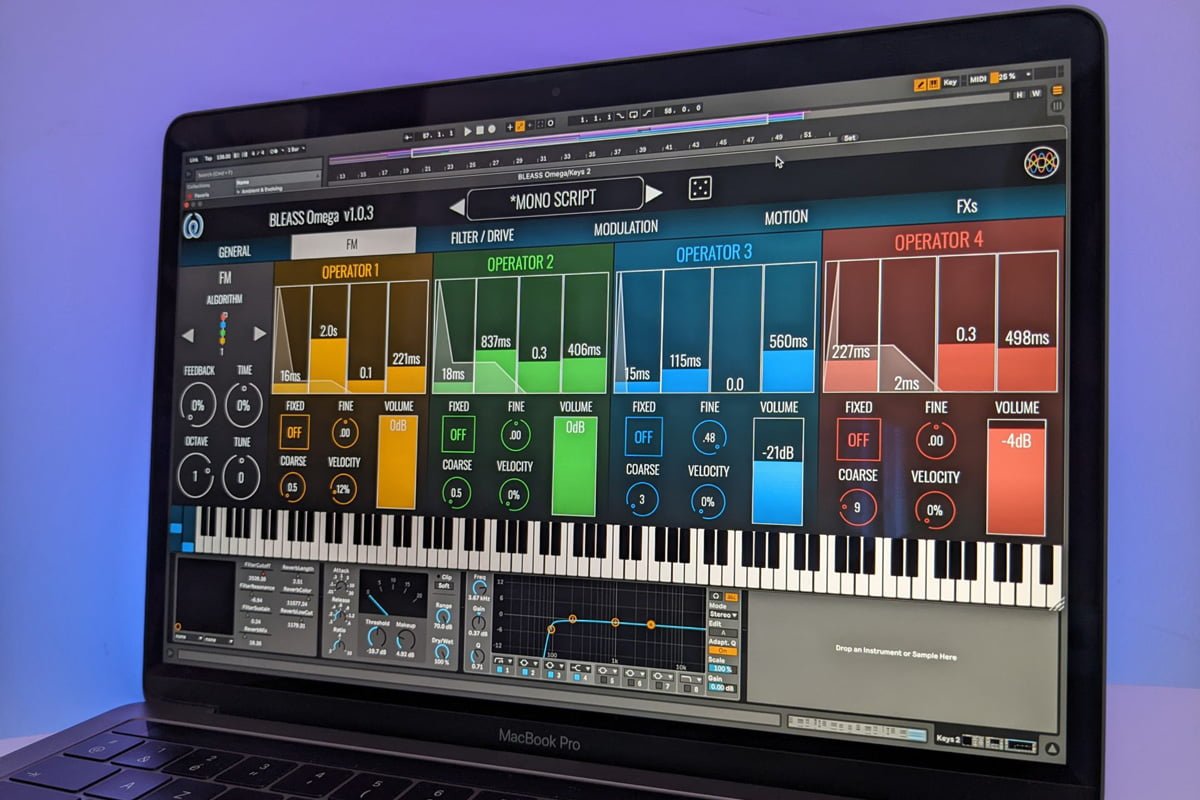Click the device drop area for instruments
The image size is (1200, 800).
point(904,657)
